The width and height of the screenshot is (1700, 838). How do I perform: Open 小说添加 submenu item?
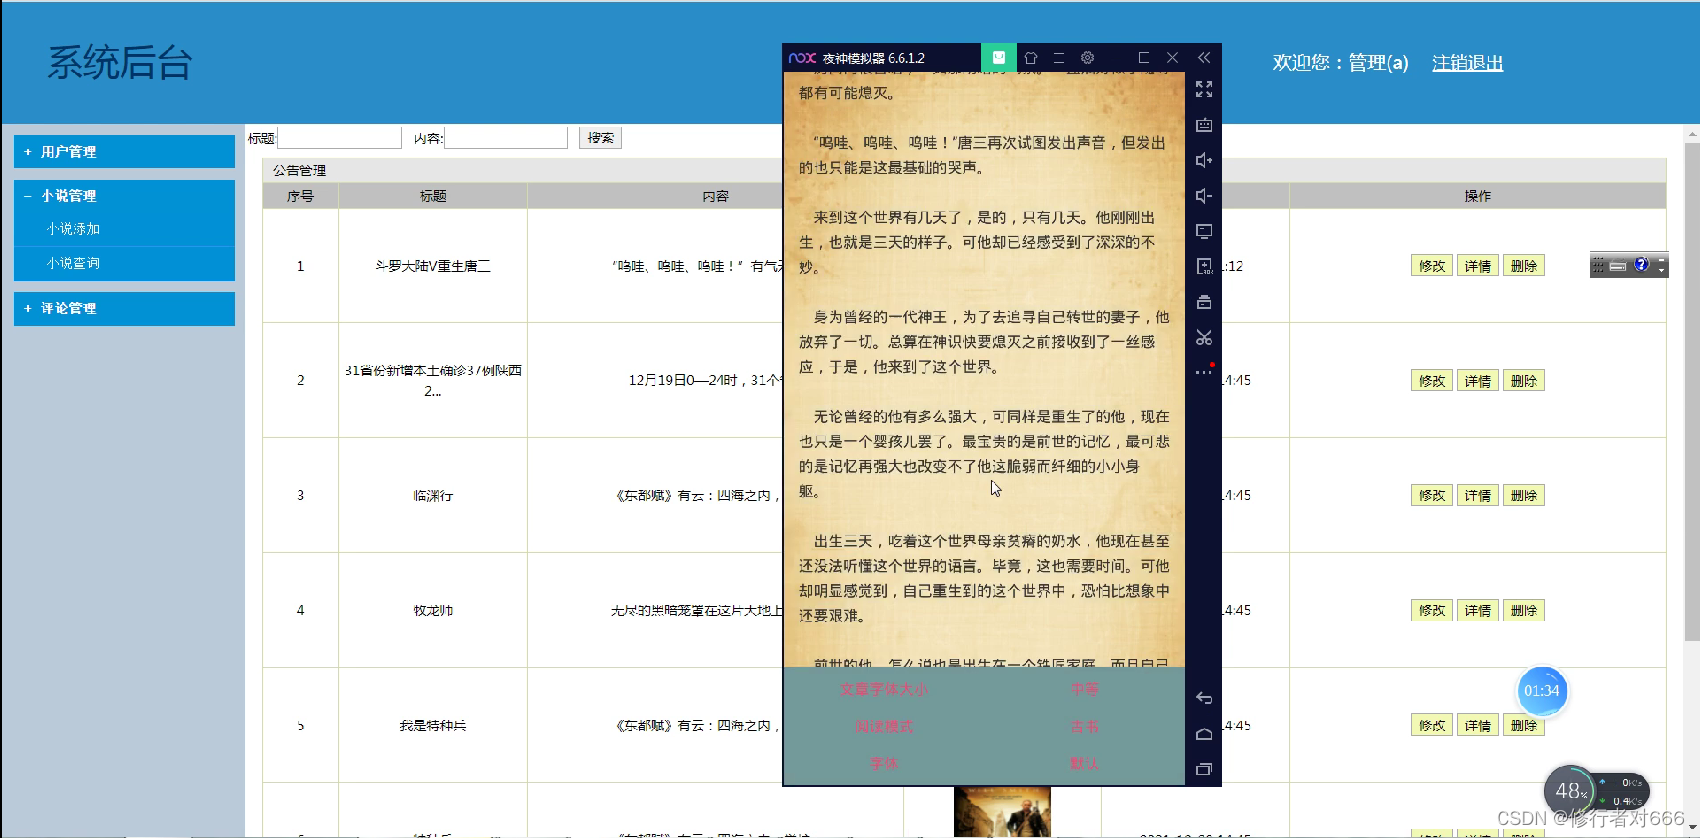[x=73, y=229]
